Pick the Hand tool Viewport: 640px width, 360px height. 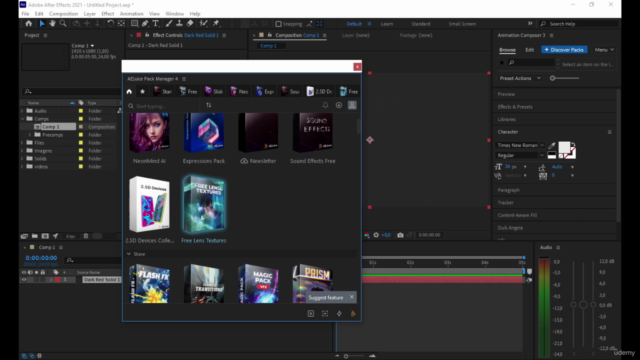coord(52,24)
